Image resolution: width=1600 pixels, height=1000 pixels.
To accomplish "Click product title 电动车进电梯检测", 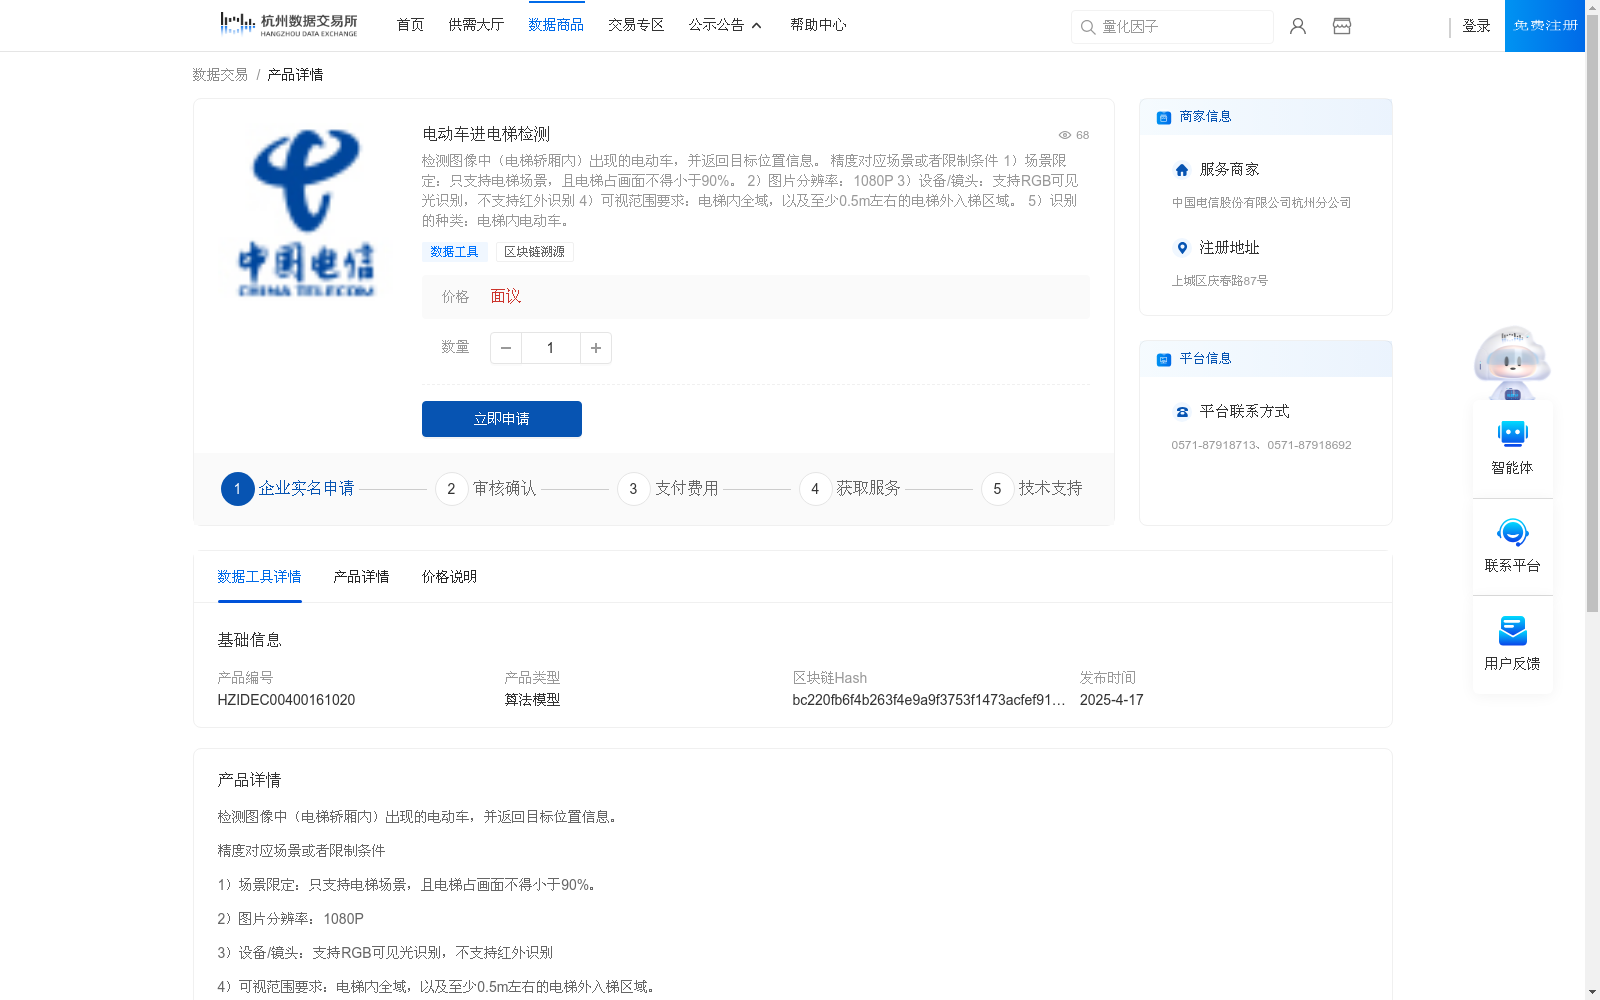I will [486, 134].
